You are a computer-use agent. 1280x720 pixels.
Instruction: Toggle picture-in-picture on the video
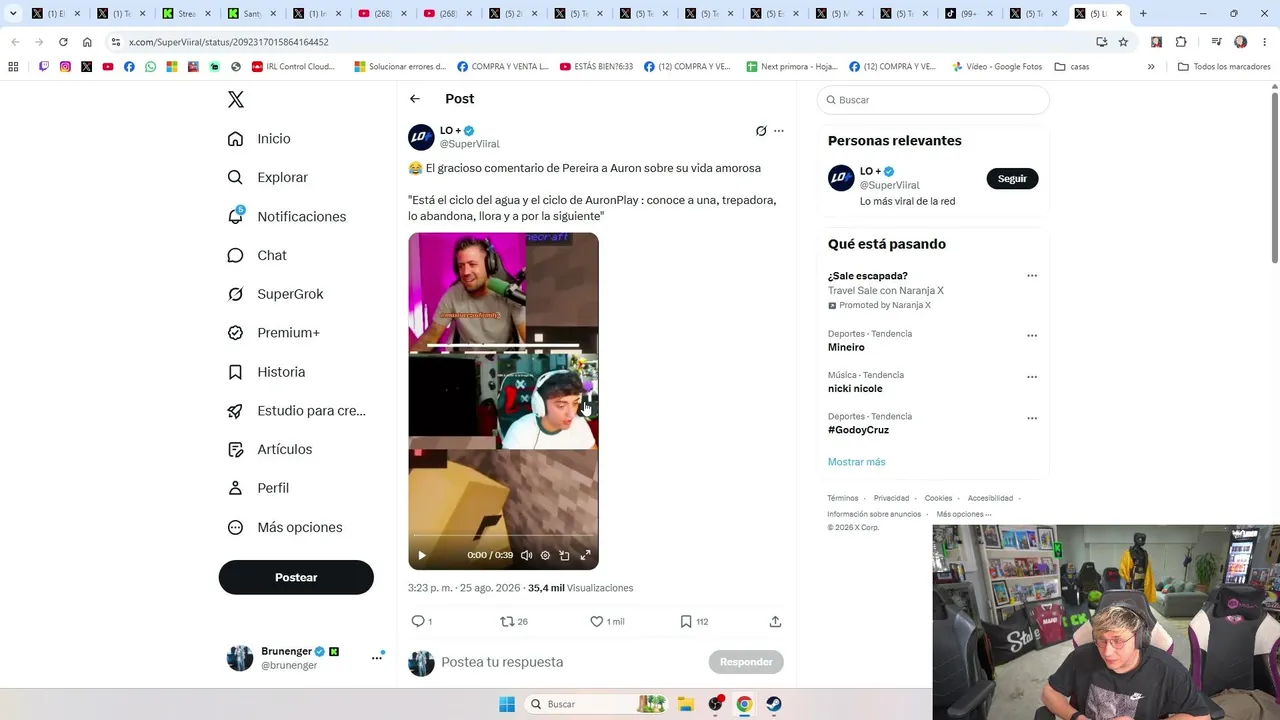[x=564, y=555]
